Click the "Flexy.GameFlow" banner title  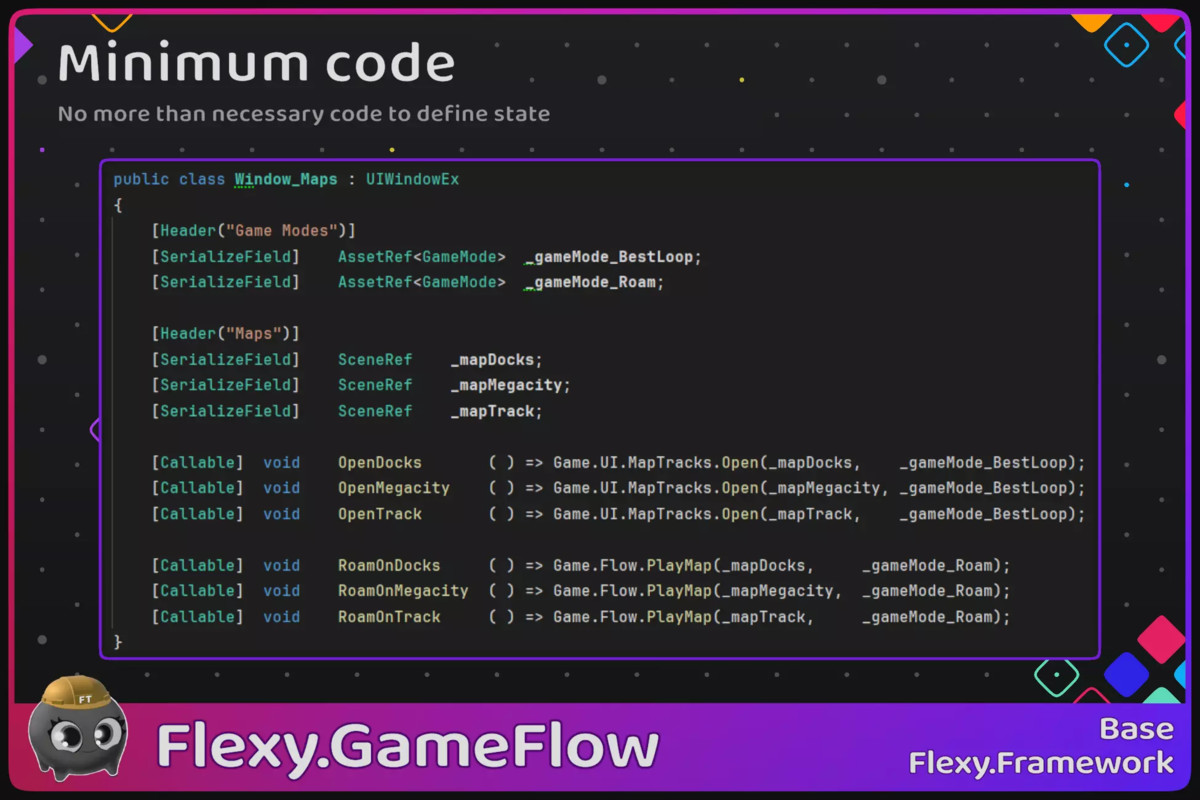(x=407, y=747)
